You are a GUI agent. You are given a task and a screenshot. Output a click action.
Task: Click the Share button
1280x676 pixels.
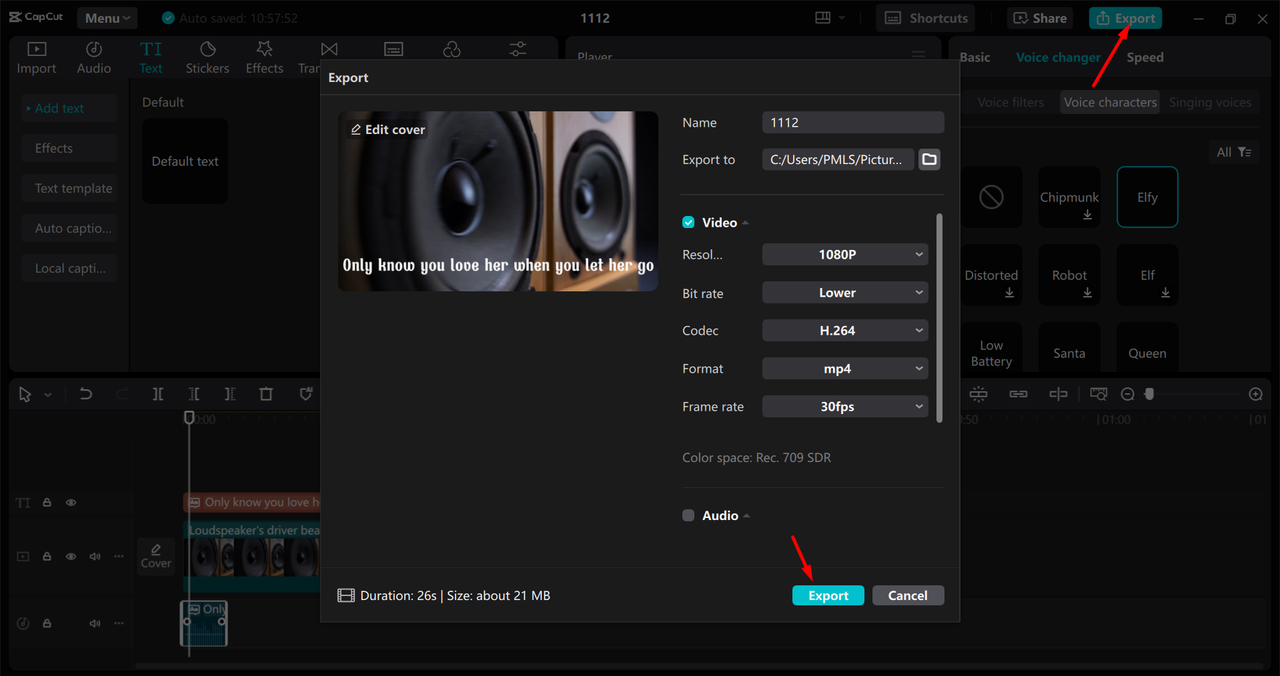coord(1040,18)
